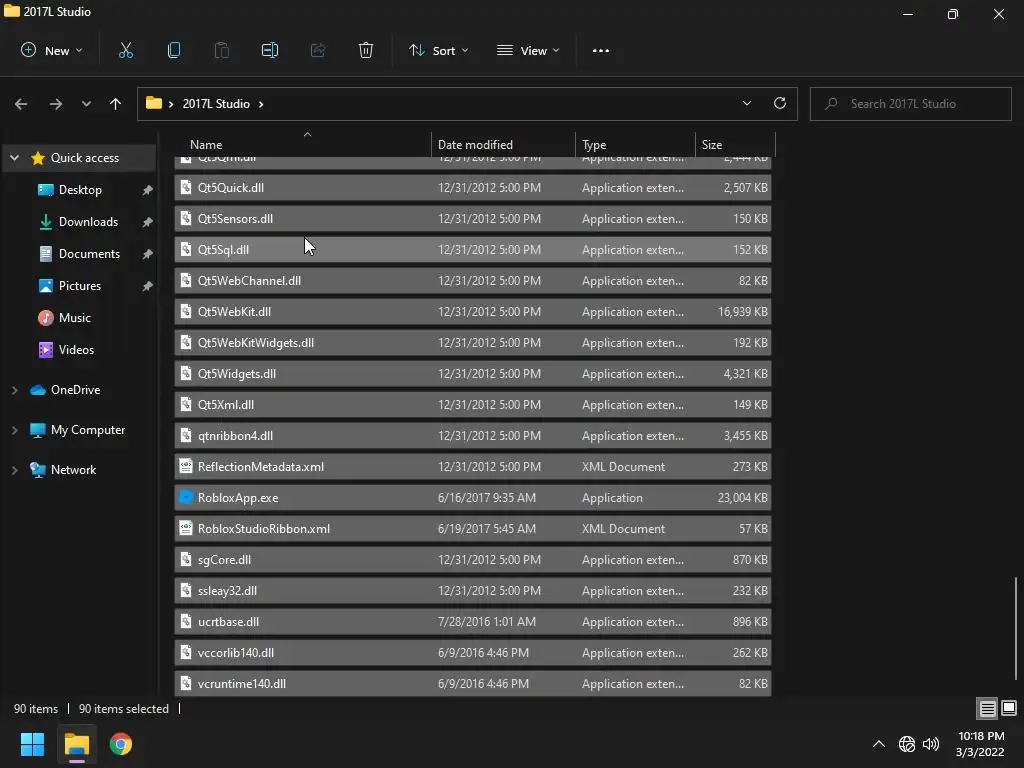Select vccorlib140.dll file

pos(473,653)
